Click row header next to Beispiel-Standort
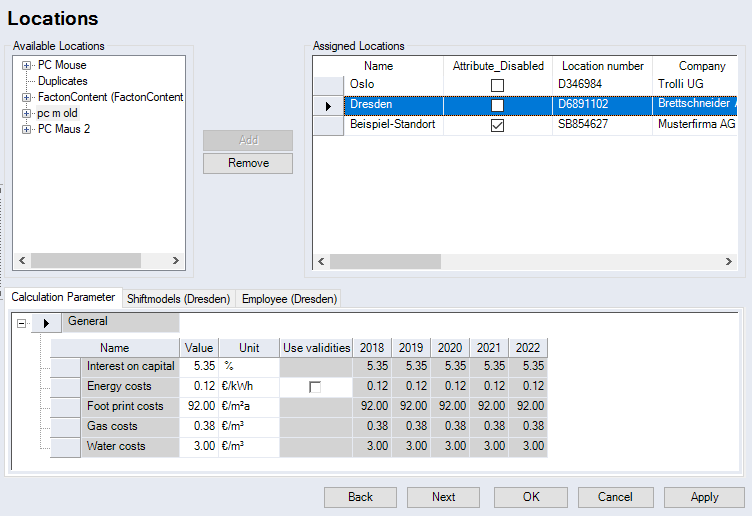Image resolution: width=752 pixels, height=516 pixels. tap(328, 125)
